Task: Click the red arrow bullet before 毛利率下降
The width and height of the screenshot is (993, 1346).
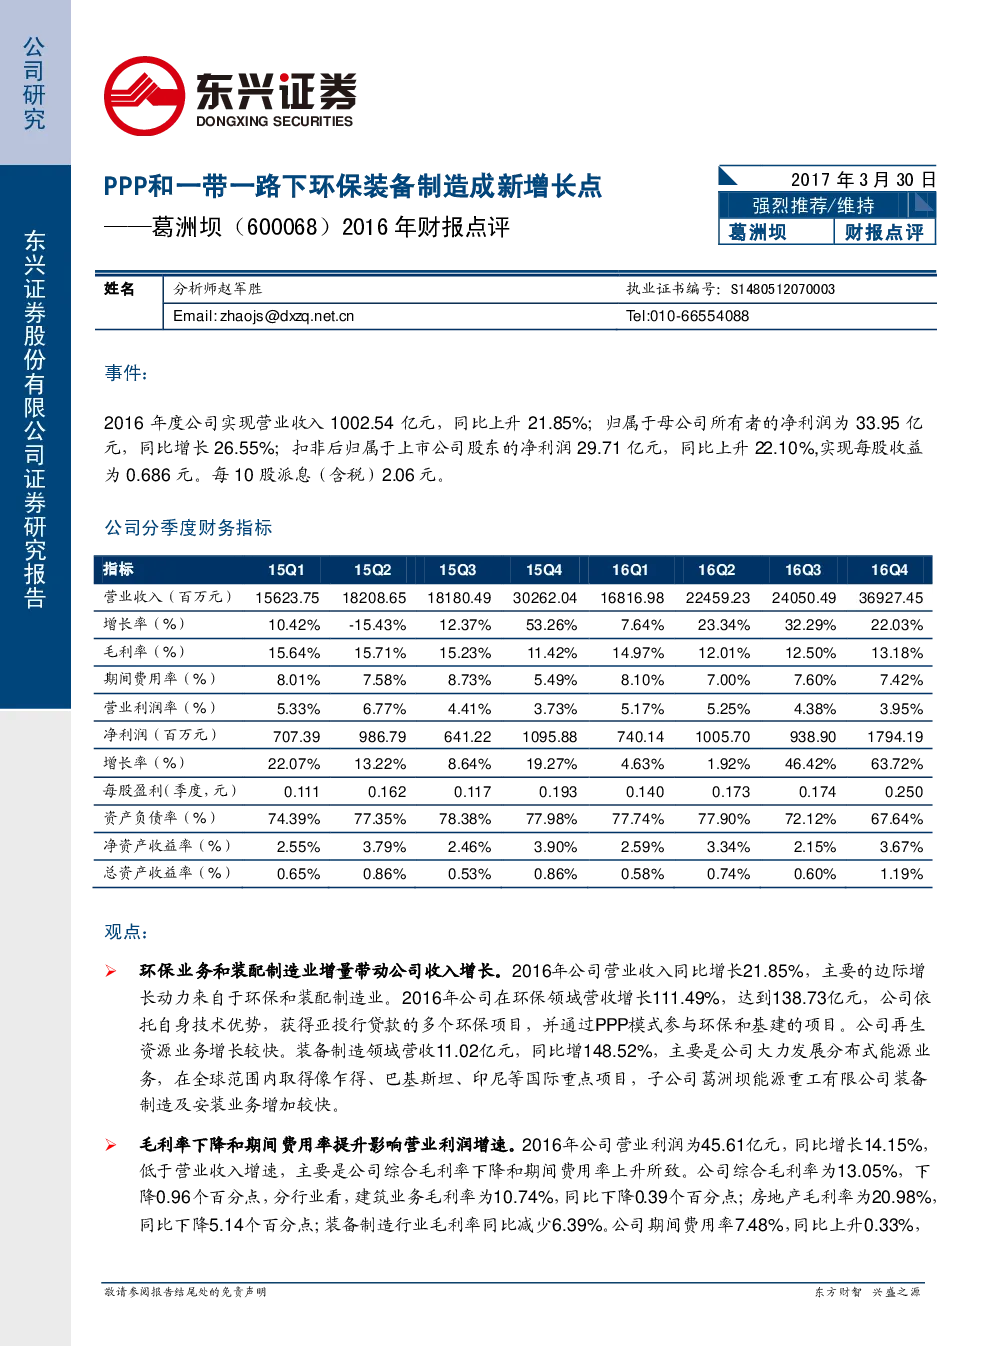Action: [x=110, y=1145]
